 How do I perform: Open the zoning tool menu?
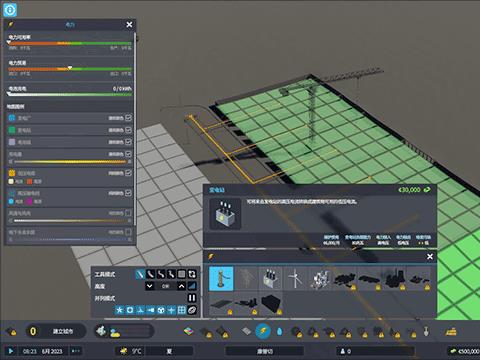(189, 331)
